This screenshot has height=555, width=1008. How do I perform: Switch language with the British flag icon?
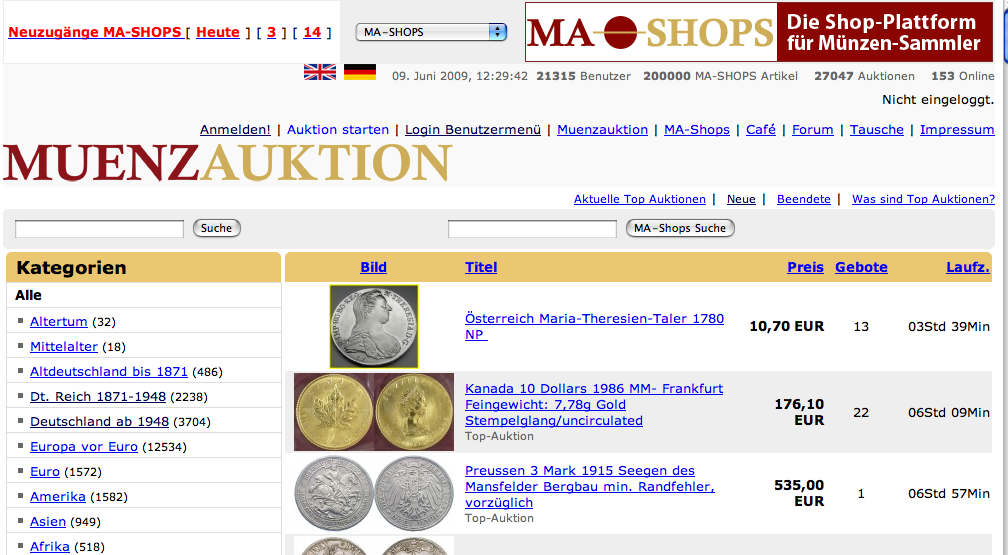coord(320,72)
